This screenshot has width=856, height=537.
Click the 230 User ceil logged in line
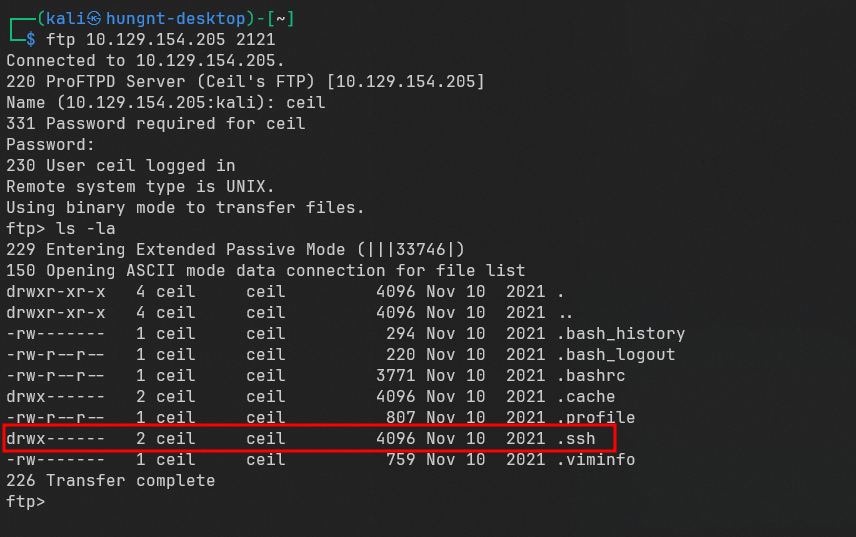click(120, 165)
